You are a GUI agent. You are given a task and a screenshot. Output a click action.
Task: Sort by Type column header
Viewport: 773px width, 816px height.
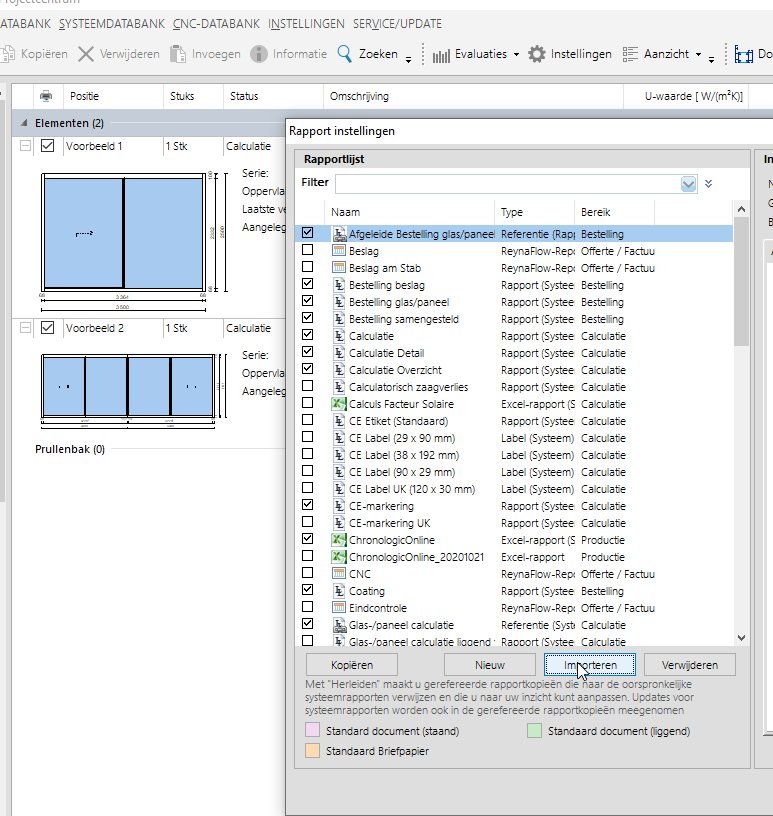click(x=535, y=212)
